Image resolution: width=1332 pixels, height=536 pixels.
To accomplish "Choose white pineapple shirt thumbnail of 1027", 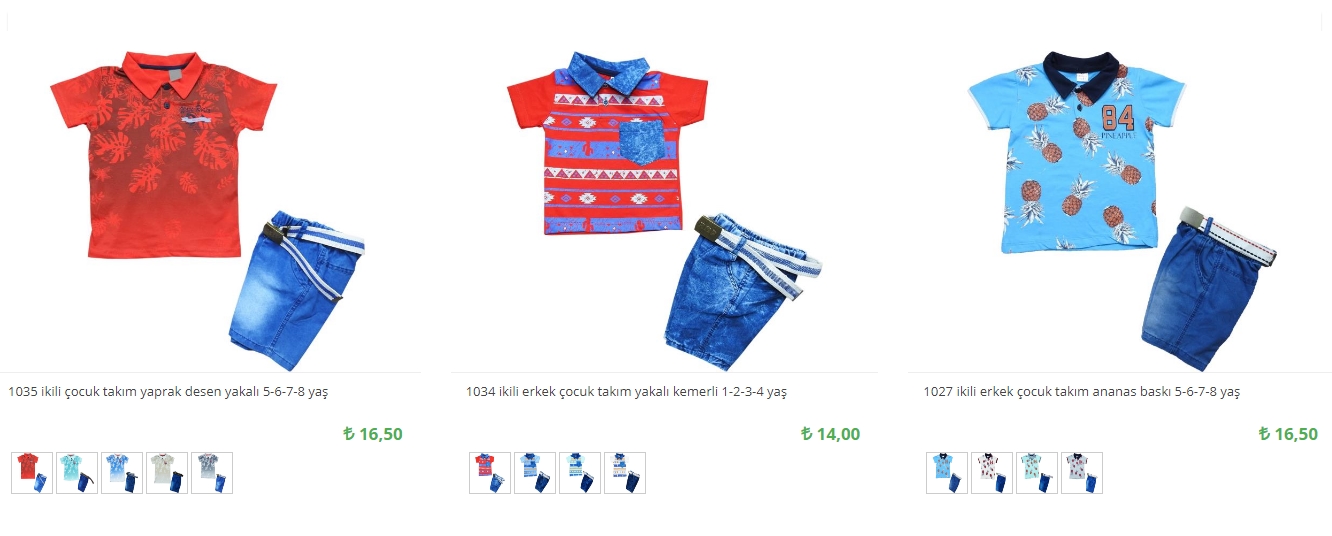I will (x=992, y=473).
